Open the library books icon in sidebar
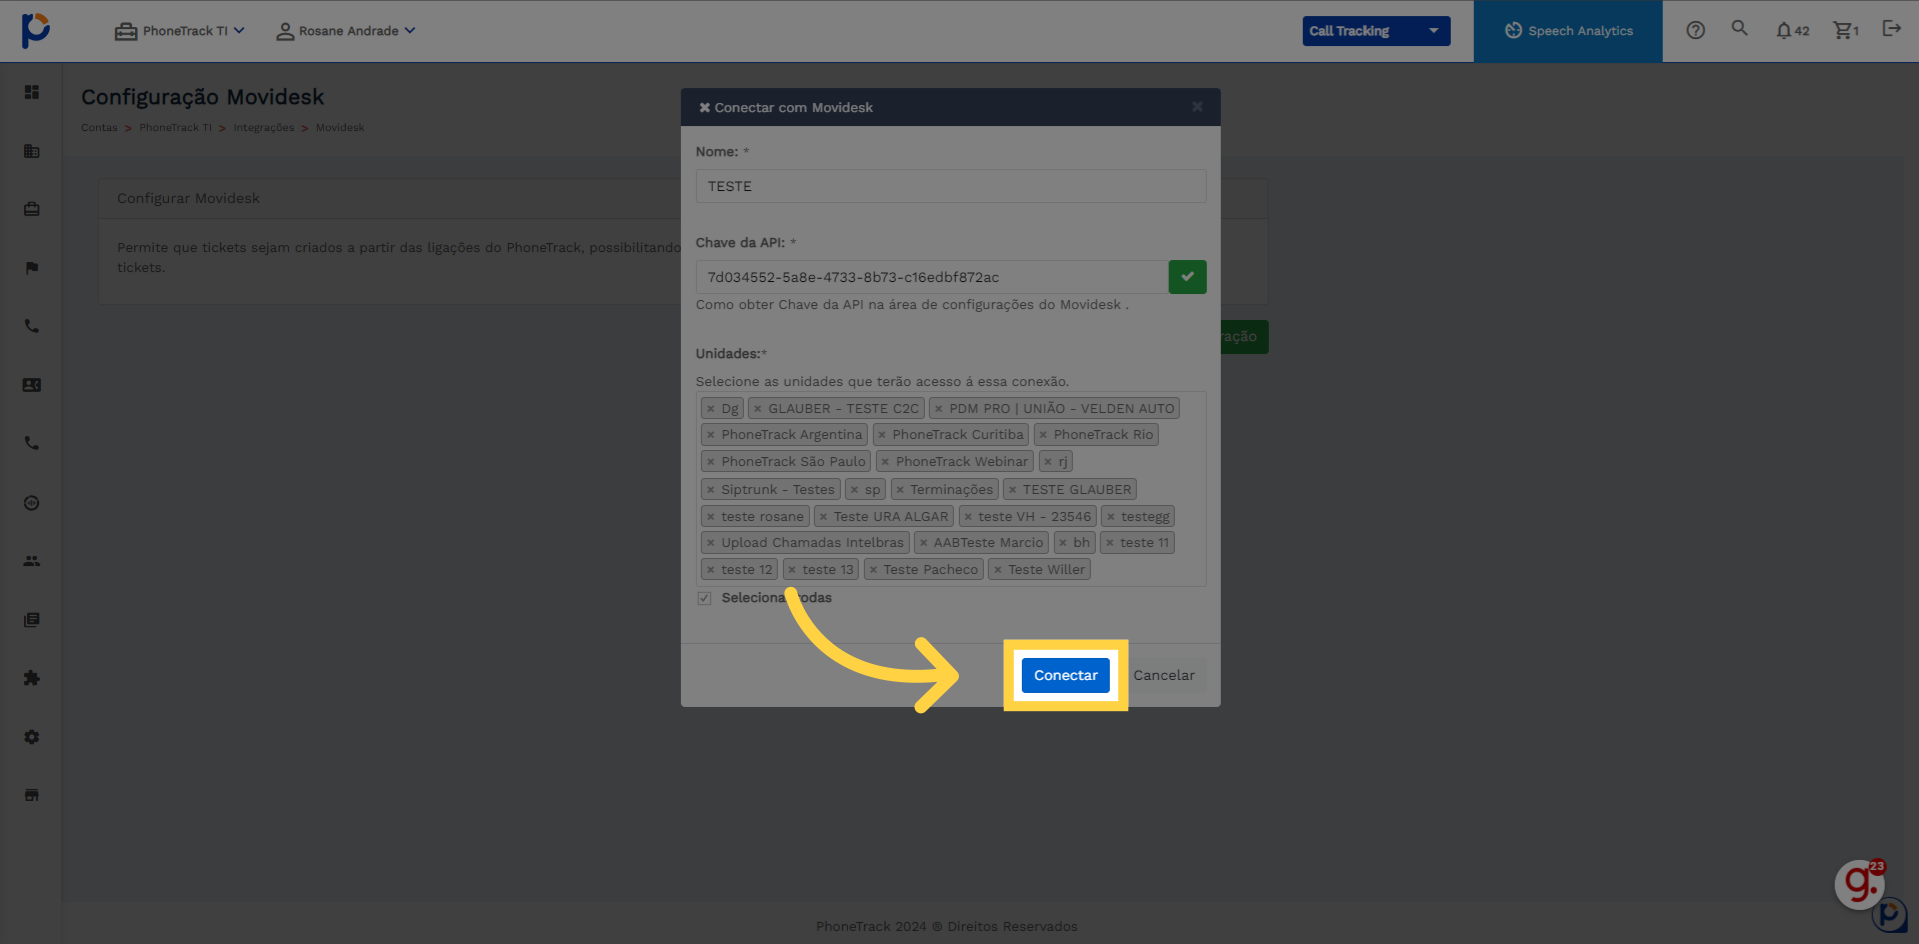 pos(32,620)
